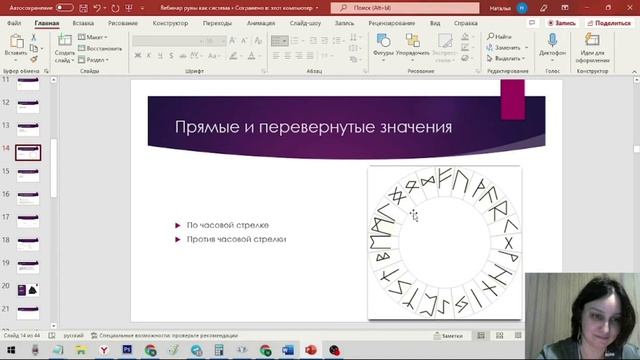Screen dimensions: 640x360
Task: Open Photoshop from the taskbar
Action: pos(127,350)
